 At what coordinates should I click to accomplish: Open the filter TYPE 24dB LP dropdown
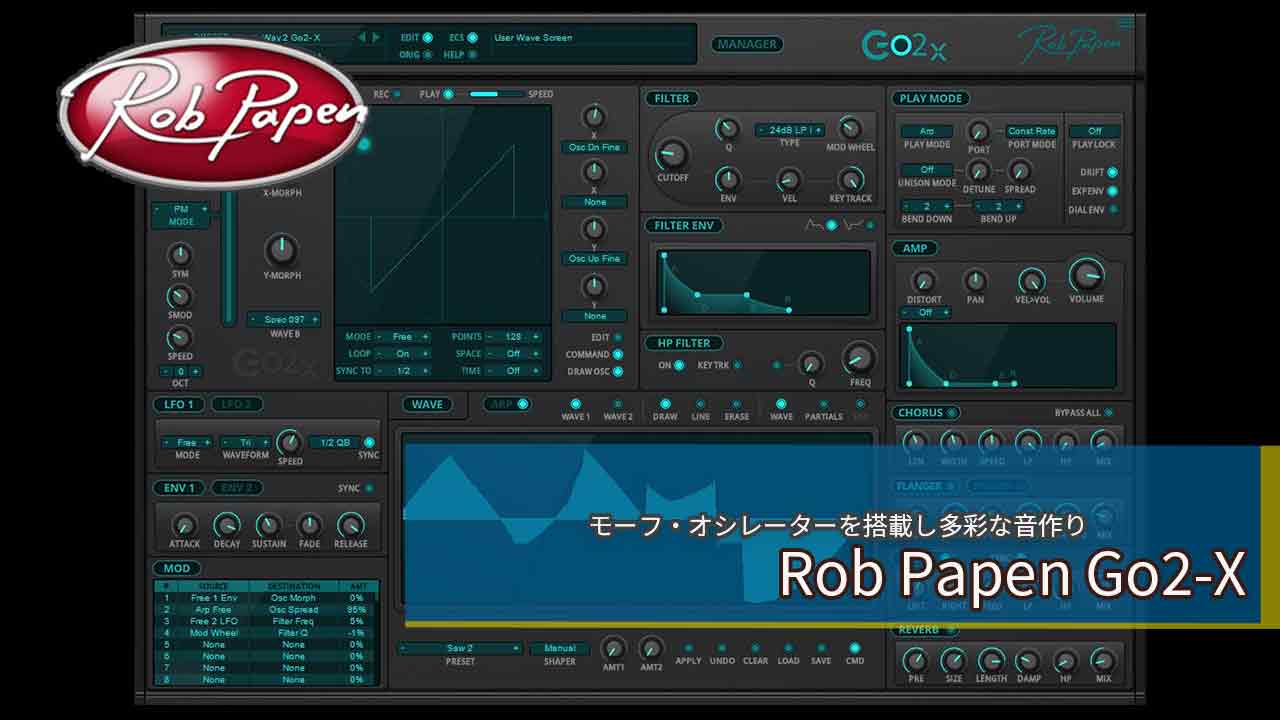pyautogui.click(x=789, y=130)
